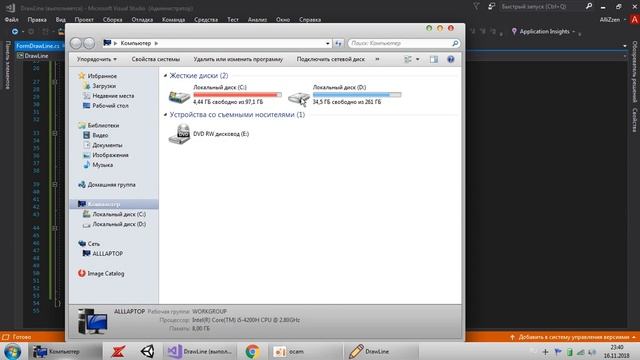The width and height of the screenshot is (640, 360).
Task: Open the address bar history dropdown
Action: tap(327, 43)
